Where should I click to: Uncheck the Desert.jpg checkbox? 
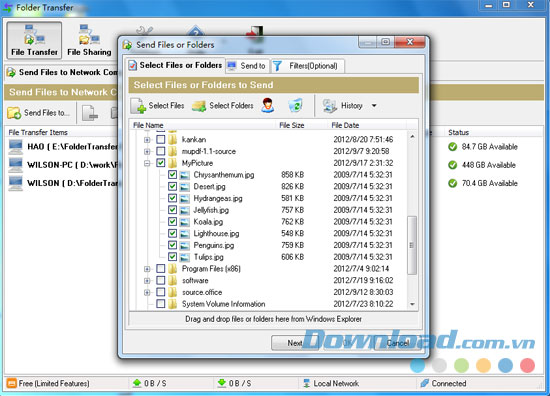coord(172,186)
